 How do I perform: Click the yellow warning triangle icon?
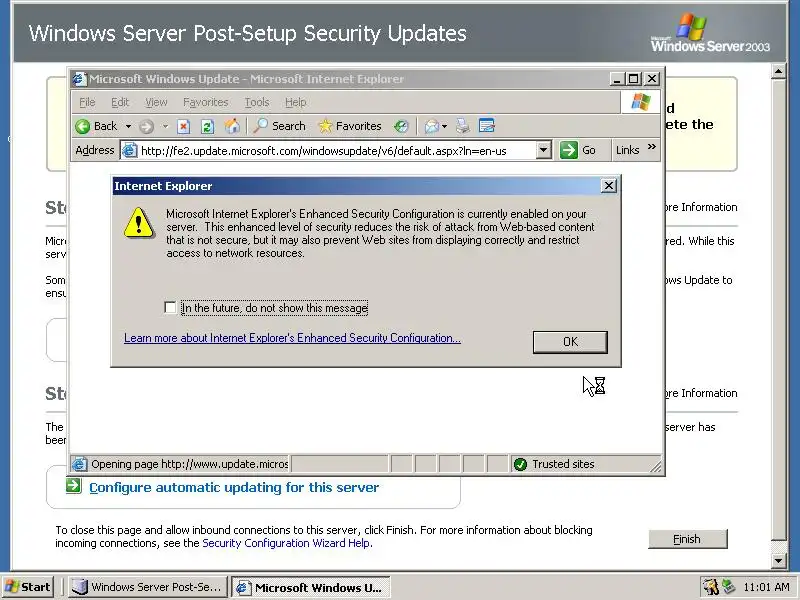click(x=138, y=223)
